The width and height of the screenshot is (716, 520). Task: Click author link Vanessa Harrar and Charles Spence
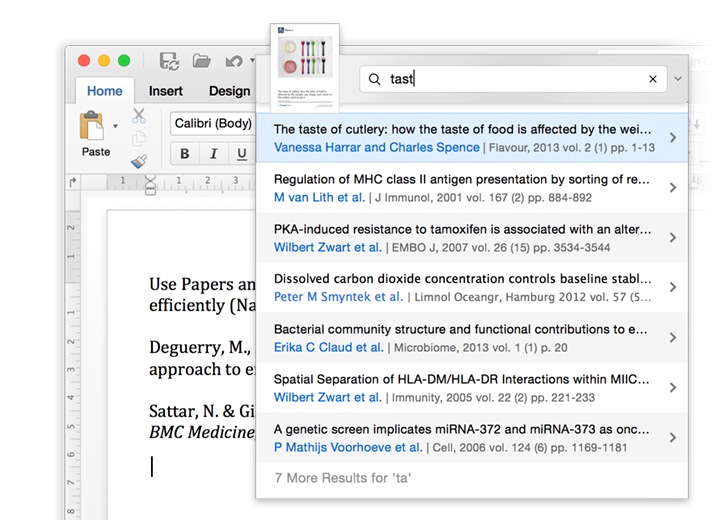(x=377, y=147)
